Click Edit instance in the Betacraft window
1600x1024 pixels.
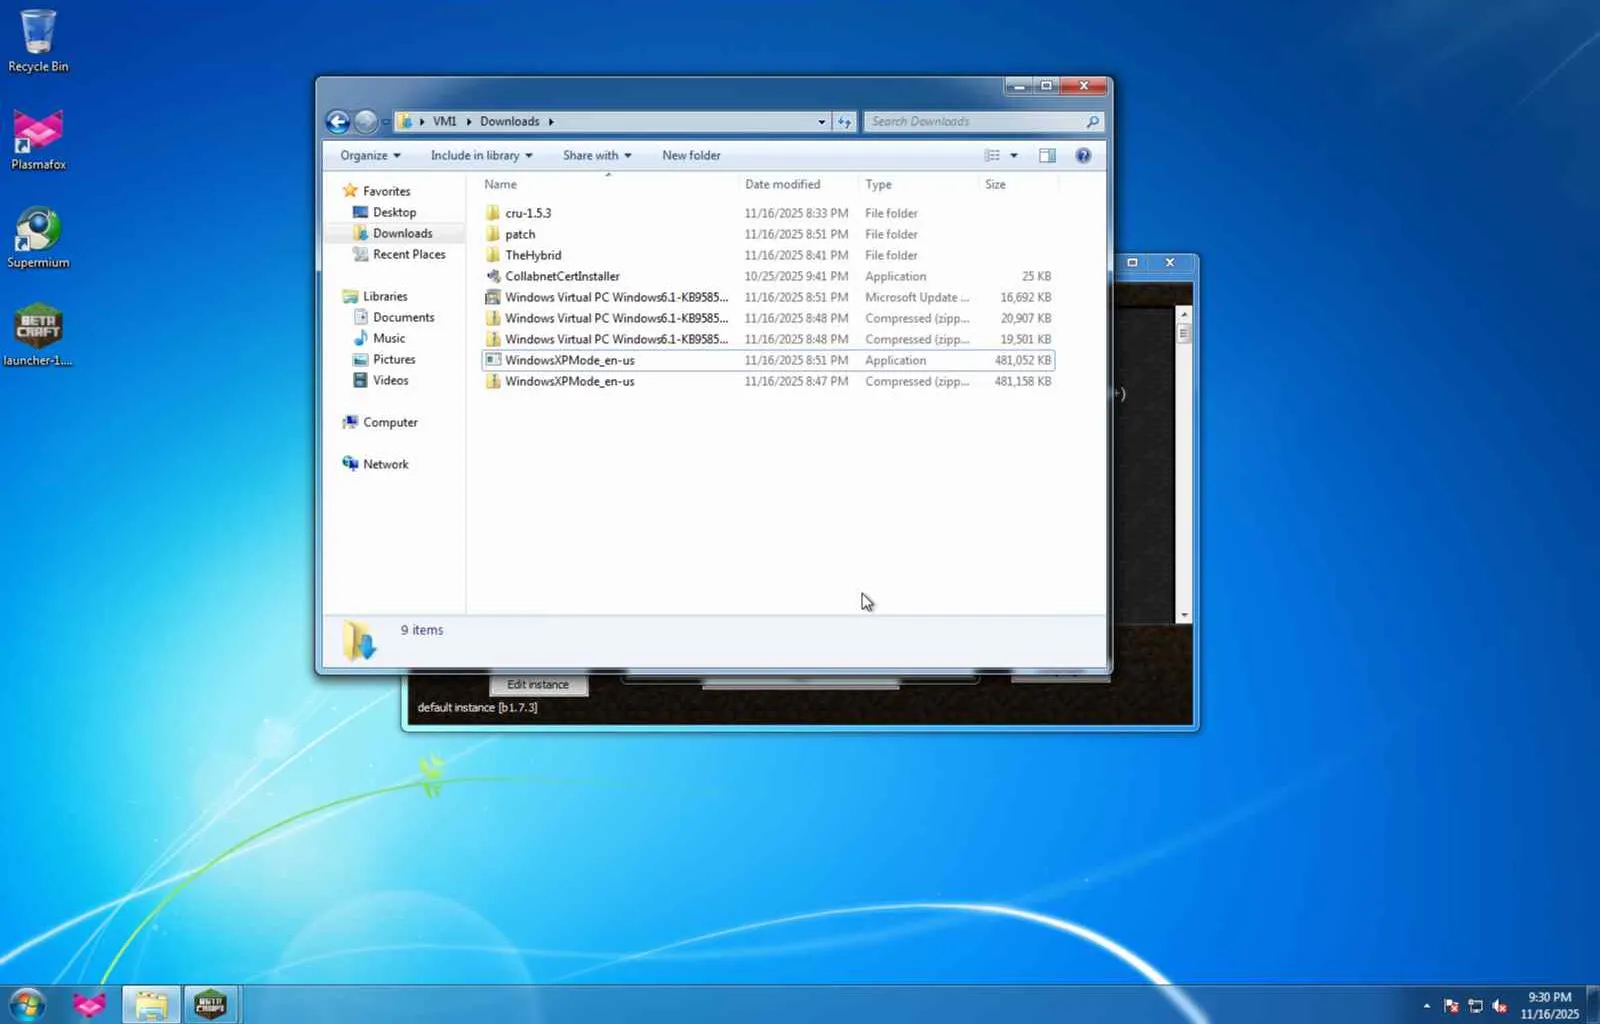tap(538, 685)
